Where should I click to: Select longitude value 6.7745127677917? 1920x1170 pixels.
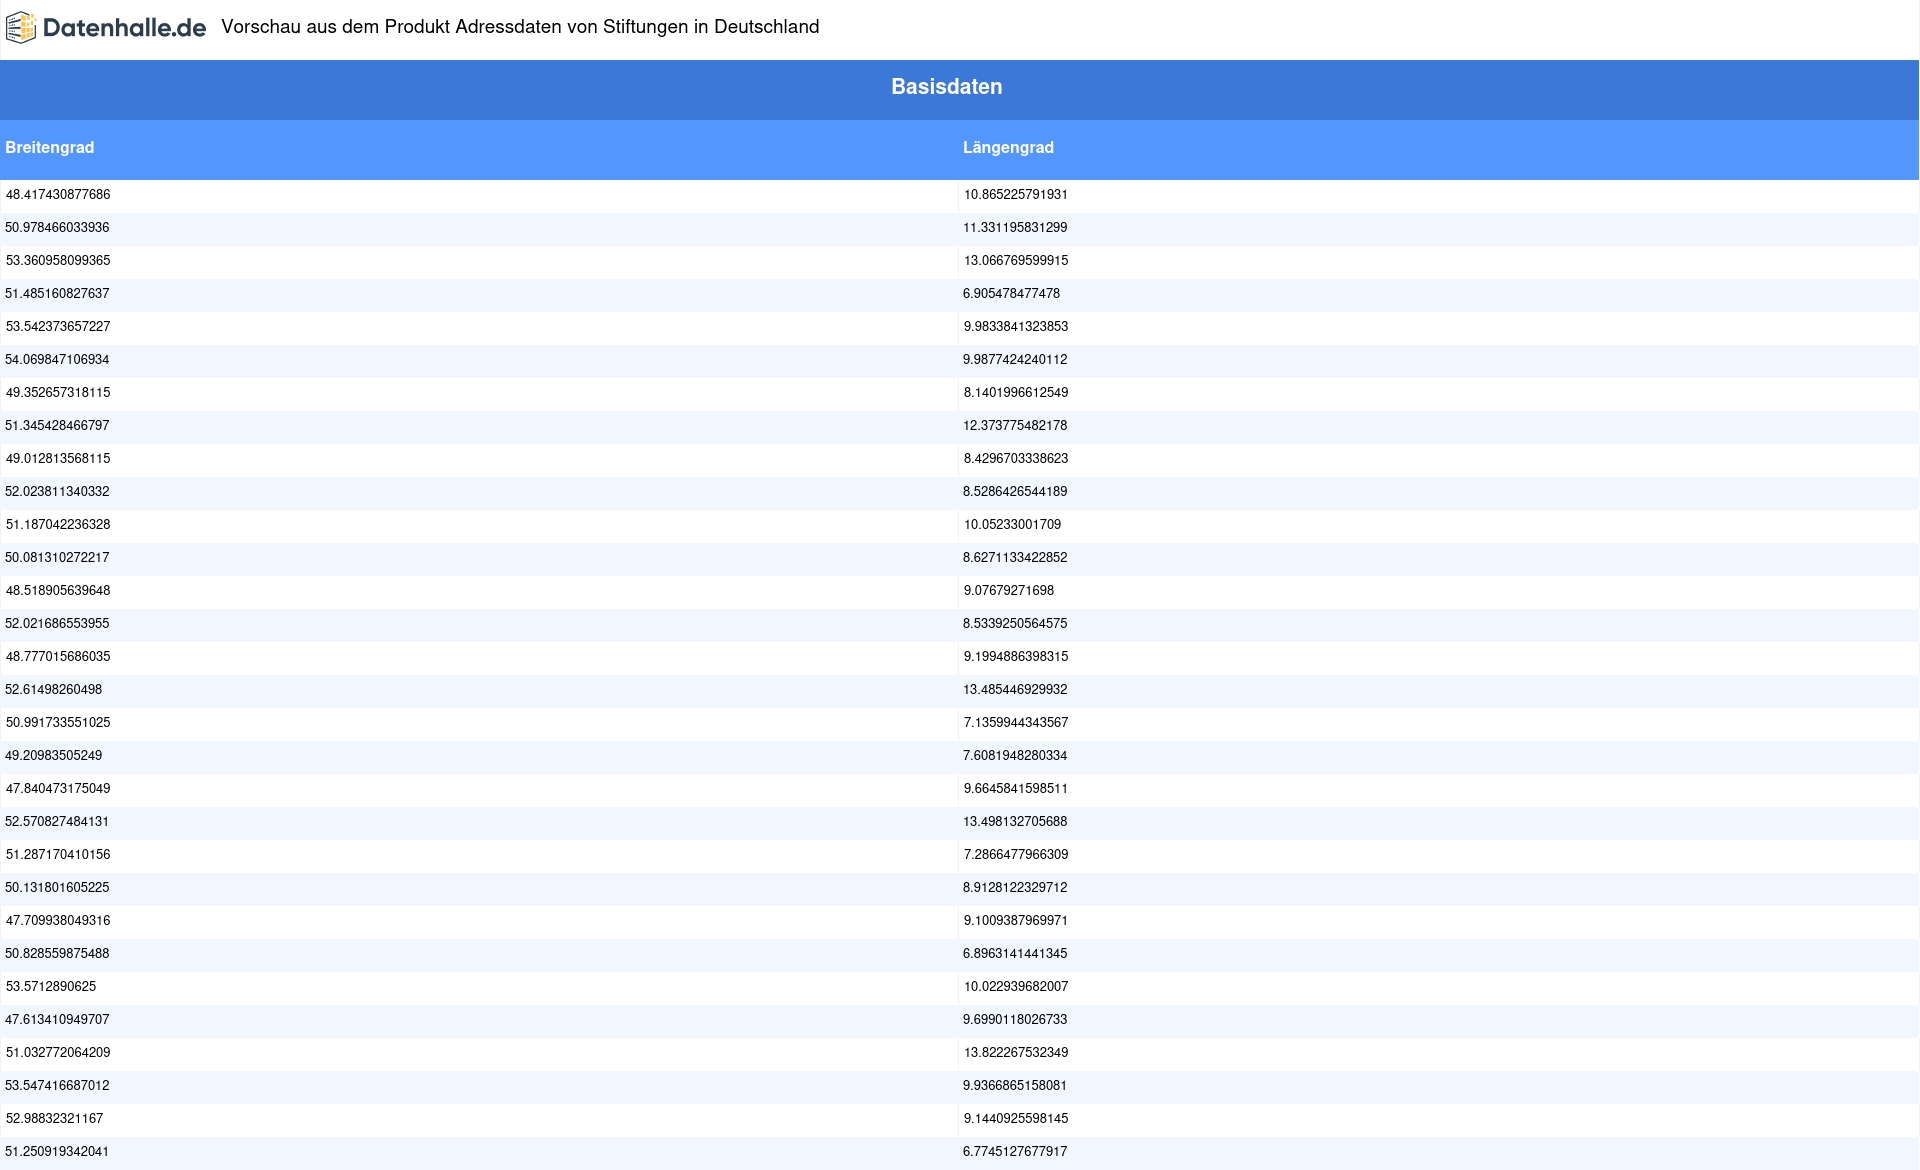[1015, 1152]
